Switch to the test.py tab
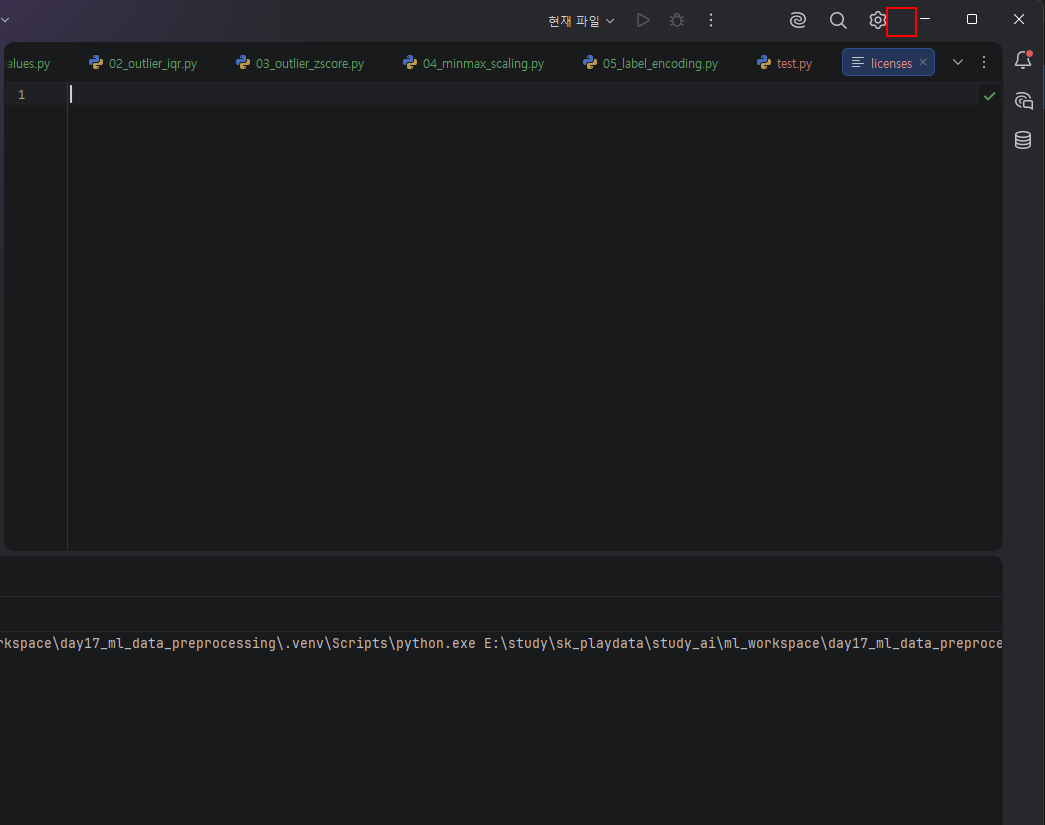Image resolution: width=1045 pixels, height=825 pixels. (784, 63)
